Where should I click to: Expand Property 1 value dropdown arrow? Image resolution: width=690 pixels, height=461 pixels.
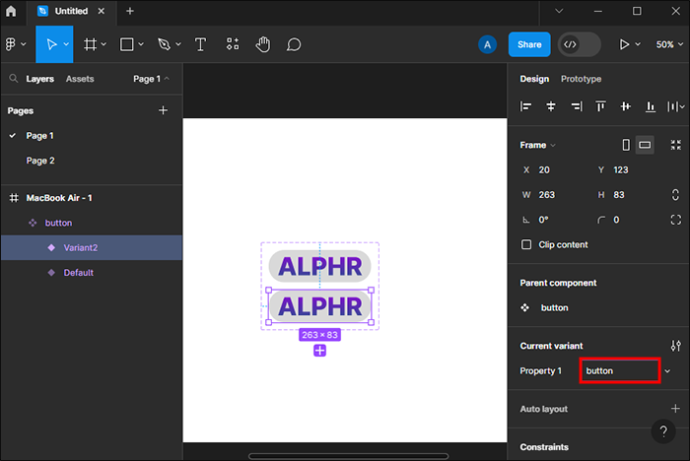pos(668,371)
